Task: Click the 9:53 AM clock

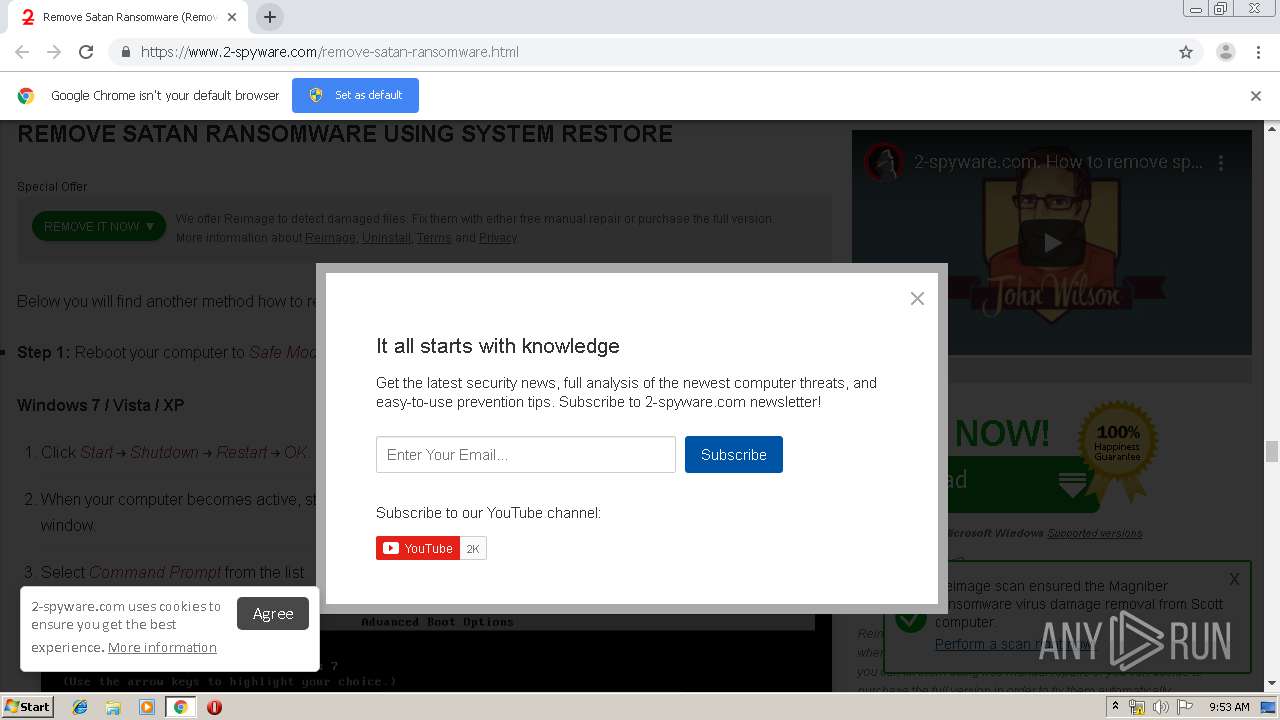Action: (1229, 707)
